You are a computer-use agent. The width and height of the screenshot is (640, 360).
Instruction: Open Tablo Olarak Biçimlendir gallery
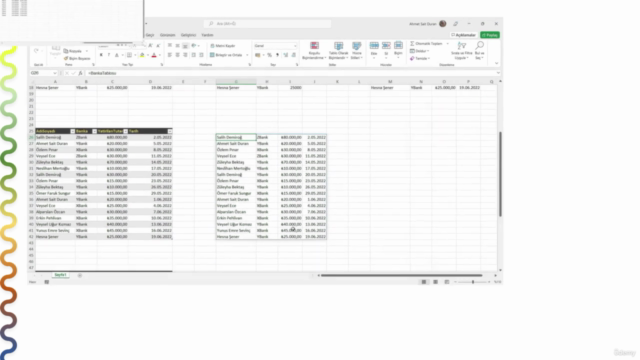[338, 51]
